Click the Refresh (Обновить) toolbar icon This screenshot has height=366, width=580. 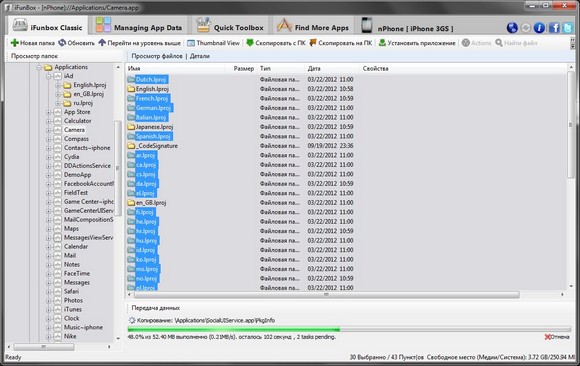tap(62, 43)
